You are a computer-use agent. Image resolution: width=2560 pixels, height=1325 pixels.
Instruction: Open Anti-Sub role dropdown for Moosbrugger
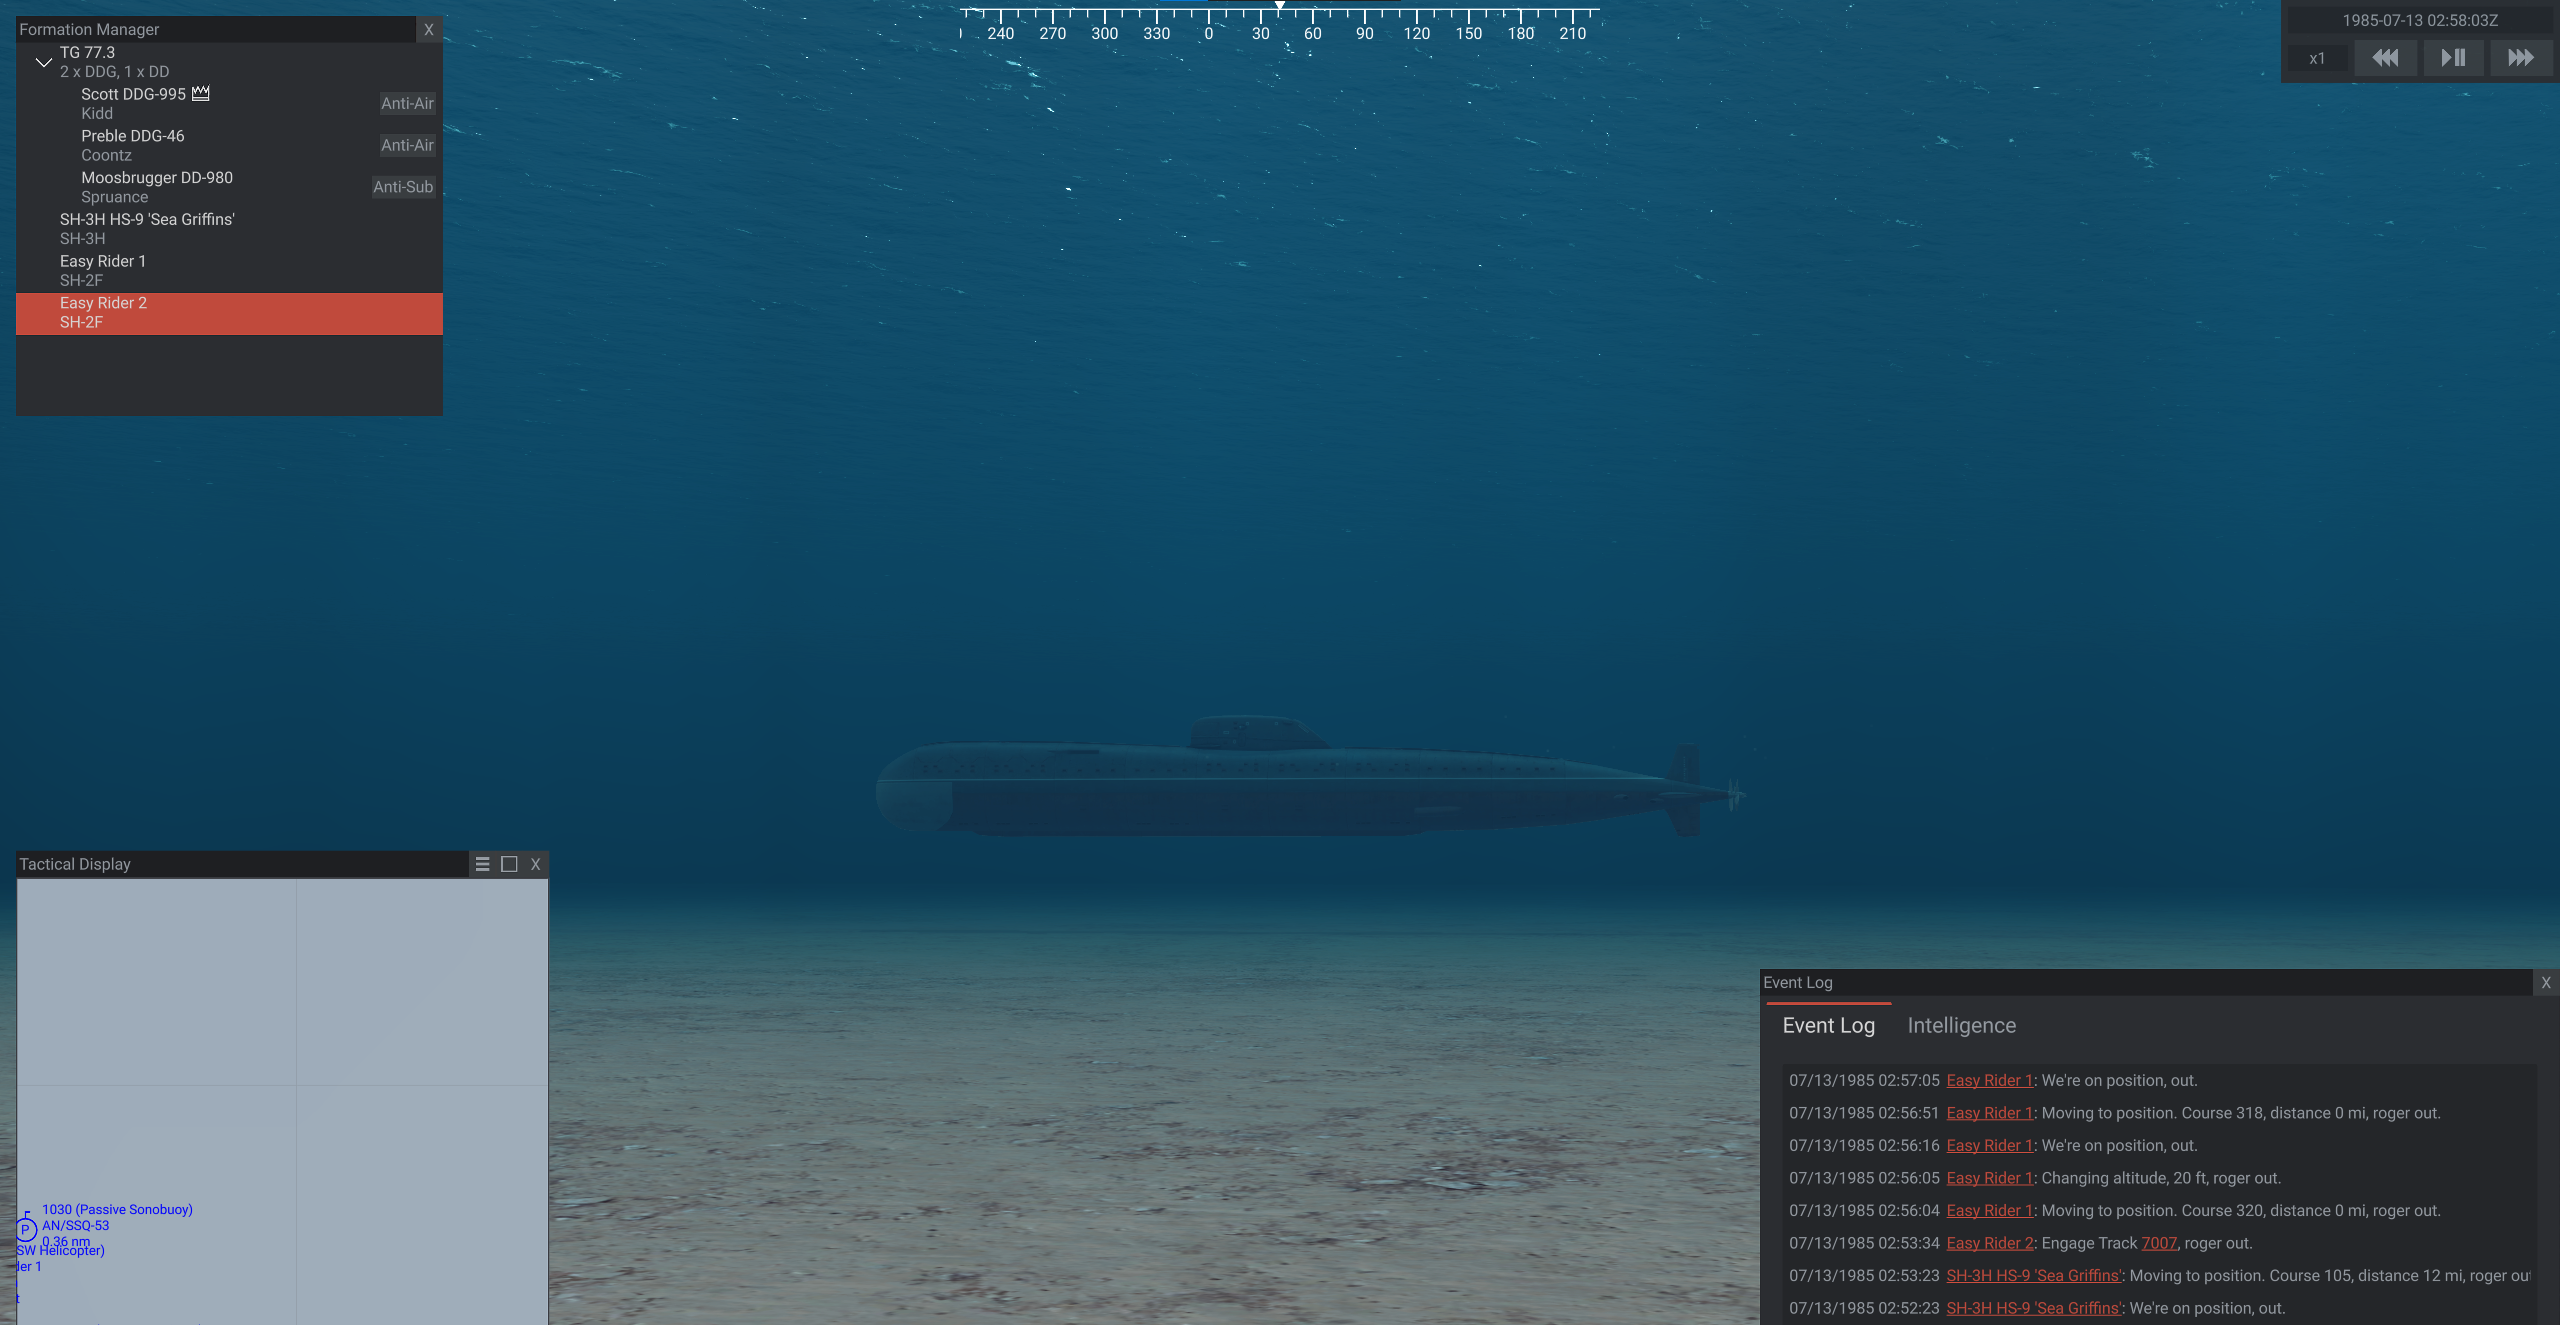coord(403,187)
